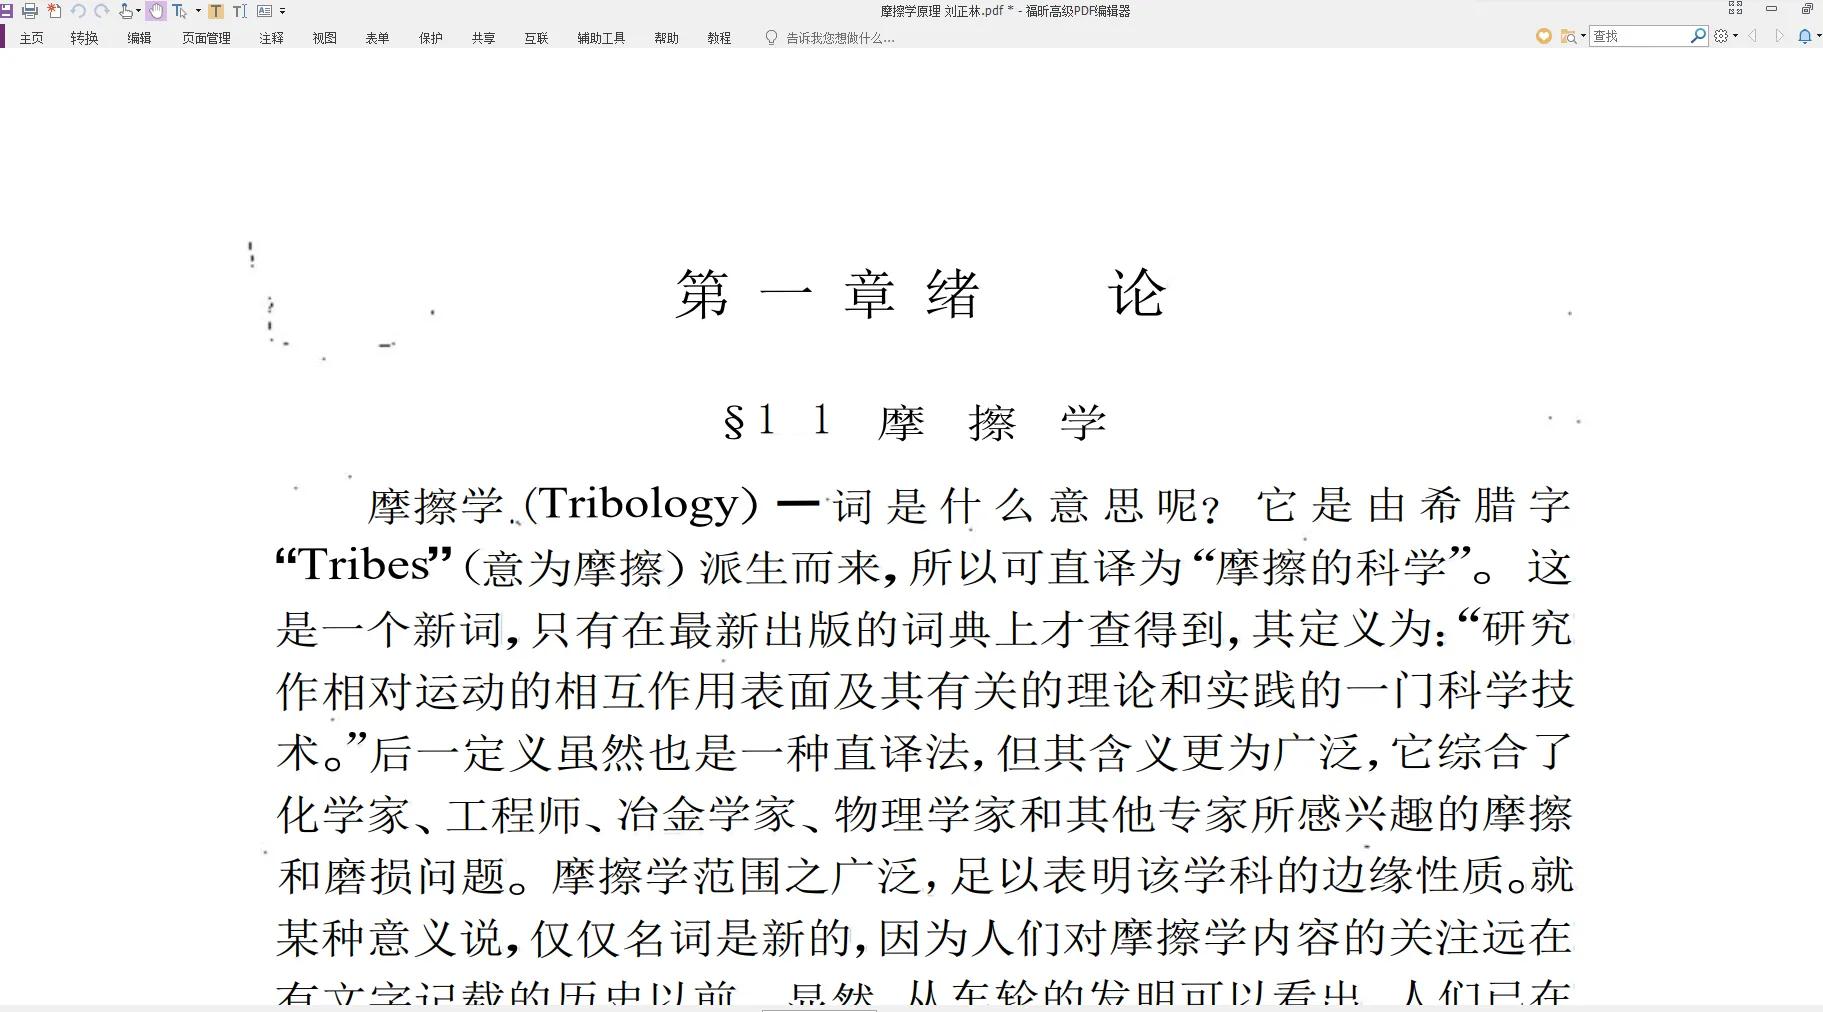Open the touch mode dropdown arrow
Screen dimensions: 1823x1012
[138, 11]
